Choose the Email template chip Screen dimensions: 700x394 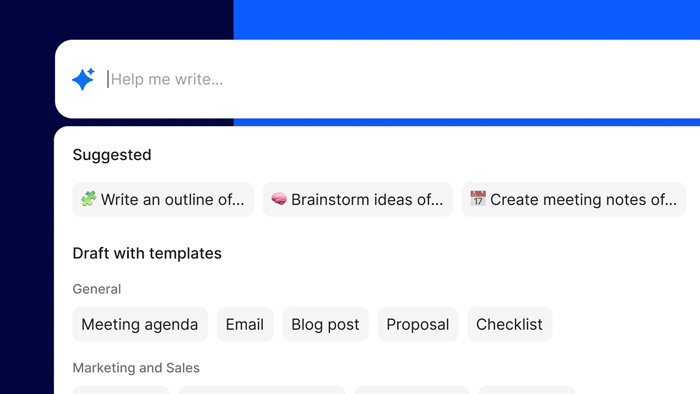pos(245,324)
